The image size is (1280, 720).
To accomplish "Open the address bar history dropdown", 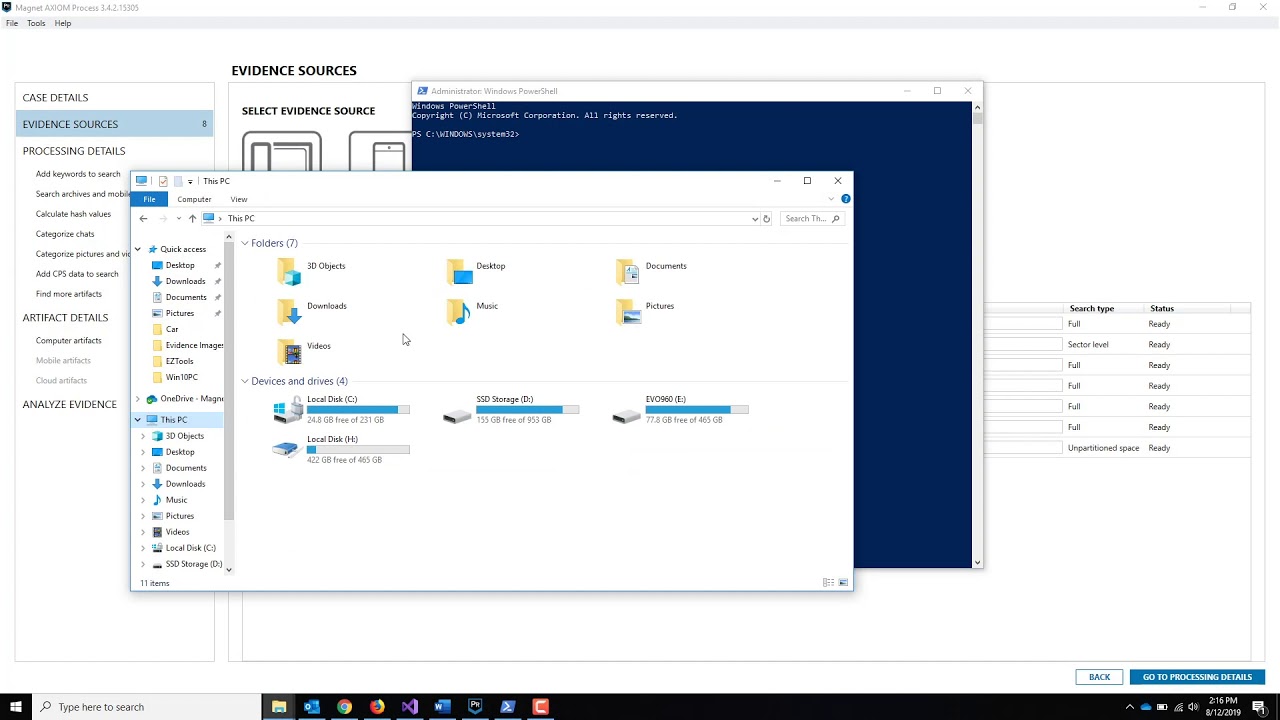I will [755, 218].
